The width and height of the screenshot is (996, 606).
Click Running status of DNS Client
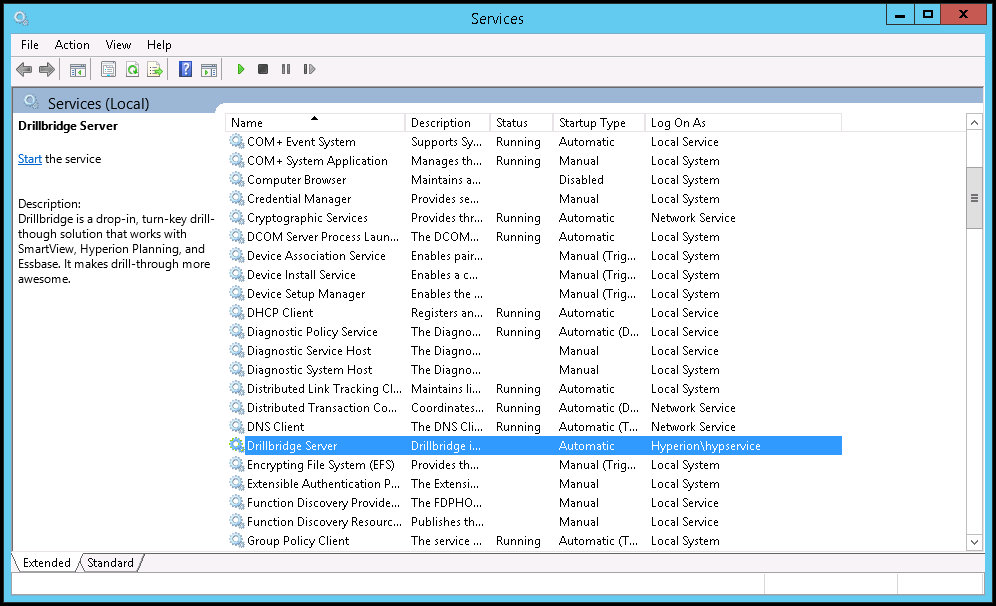coord(518,427)
